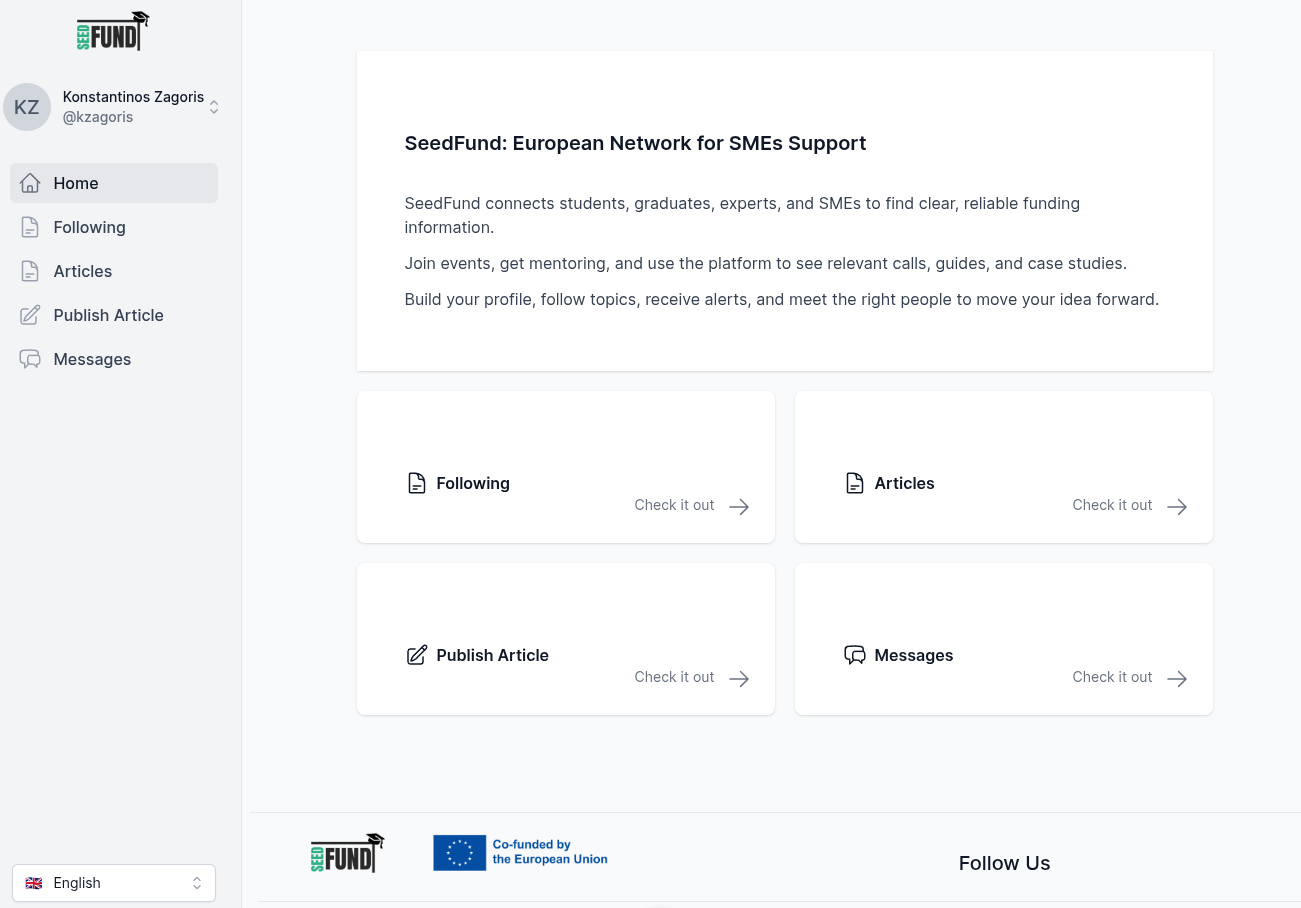Image resolution: width=1301 pixels, height=908 pixels.
Task: Click the paragraph starting 'Build your profile'
Action: (781, 299)
